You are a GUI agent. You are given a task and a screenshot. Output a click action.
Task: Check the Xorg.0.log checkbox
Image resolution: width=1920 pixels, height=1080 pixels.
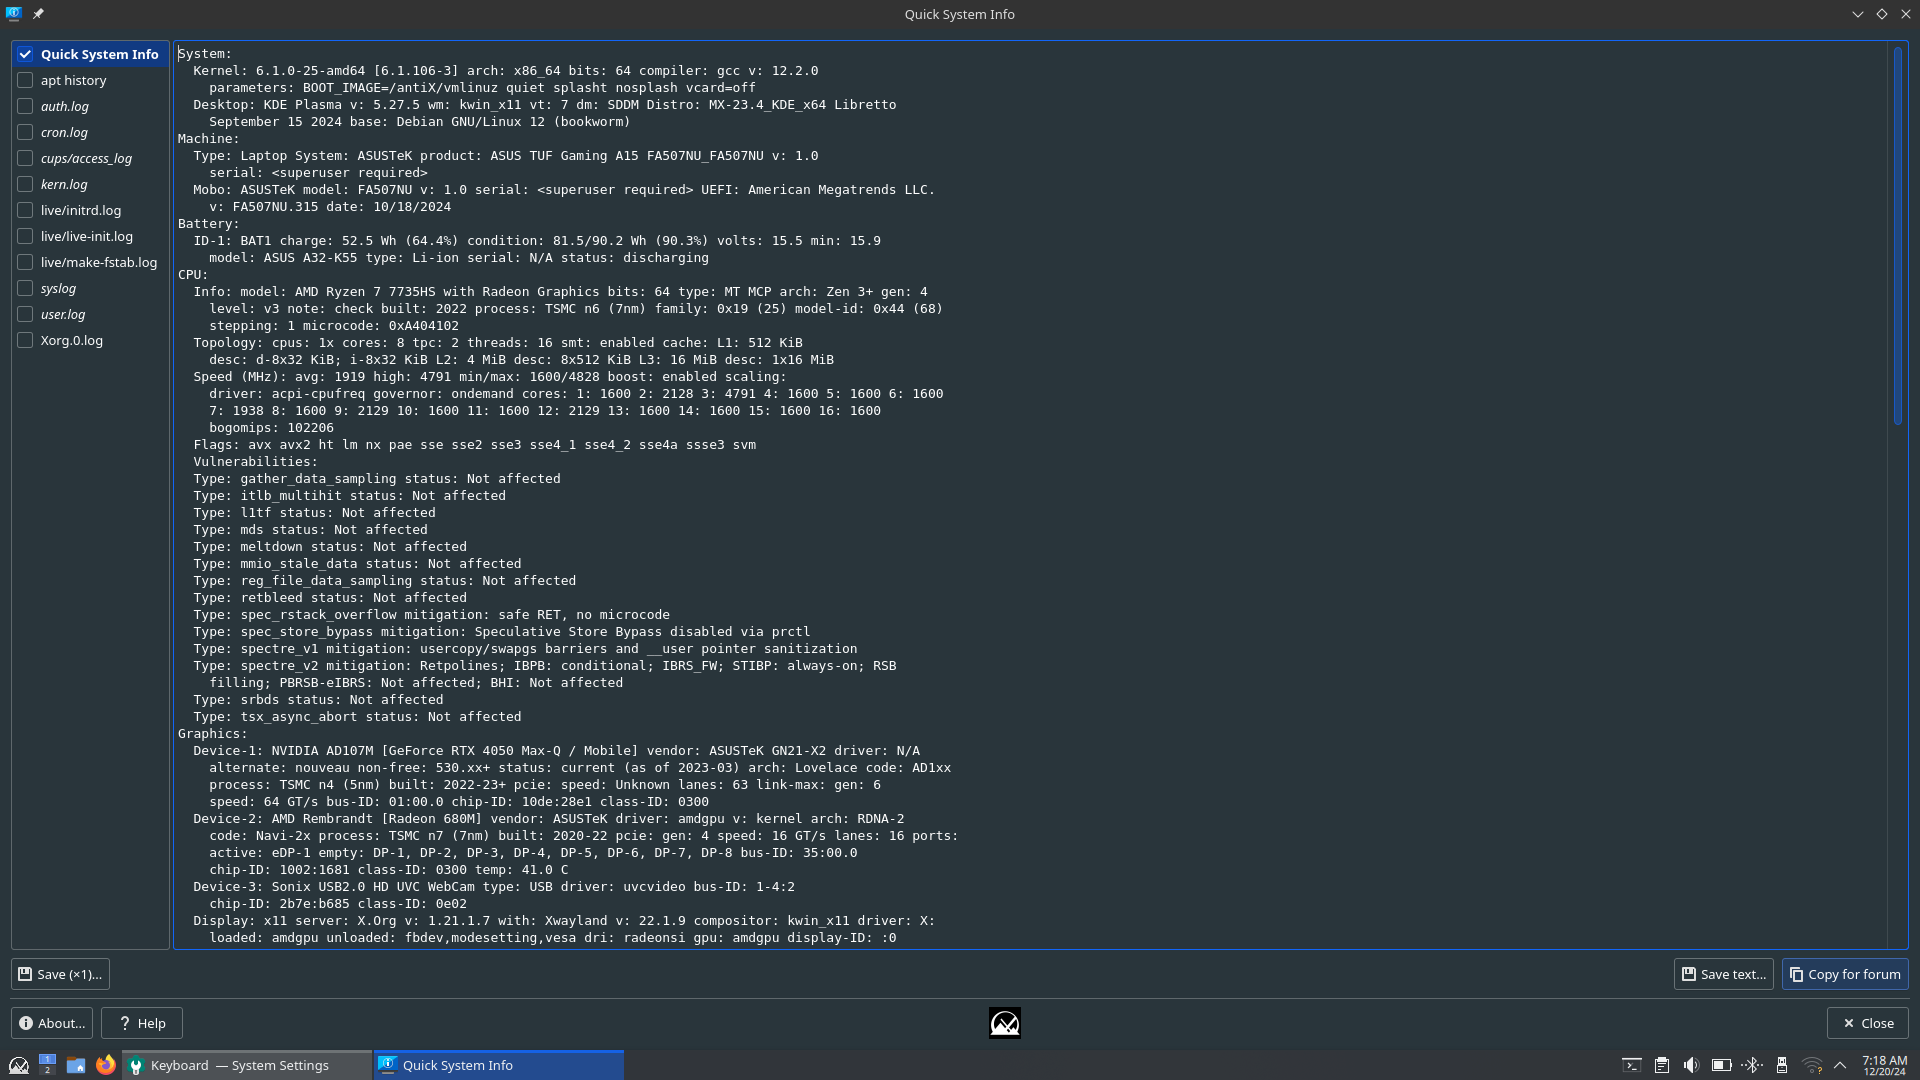(25, 340)
